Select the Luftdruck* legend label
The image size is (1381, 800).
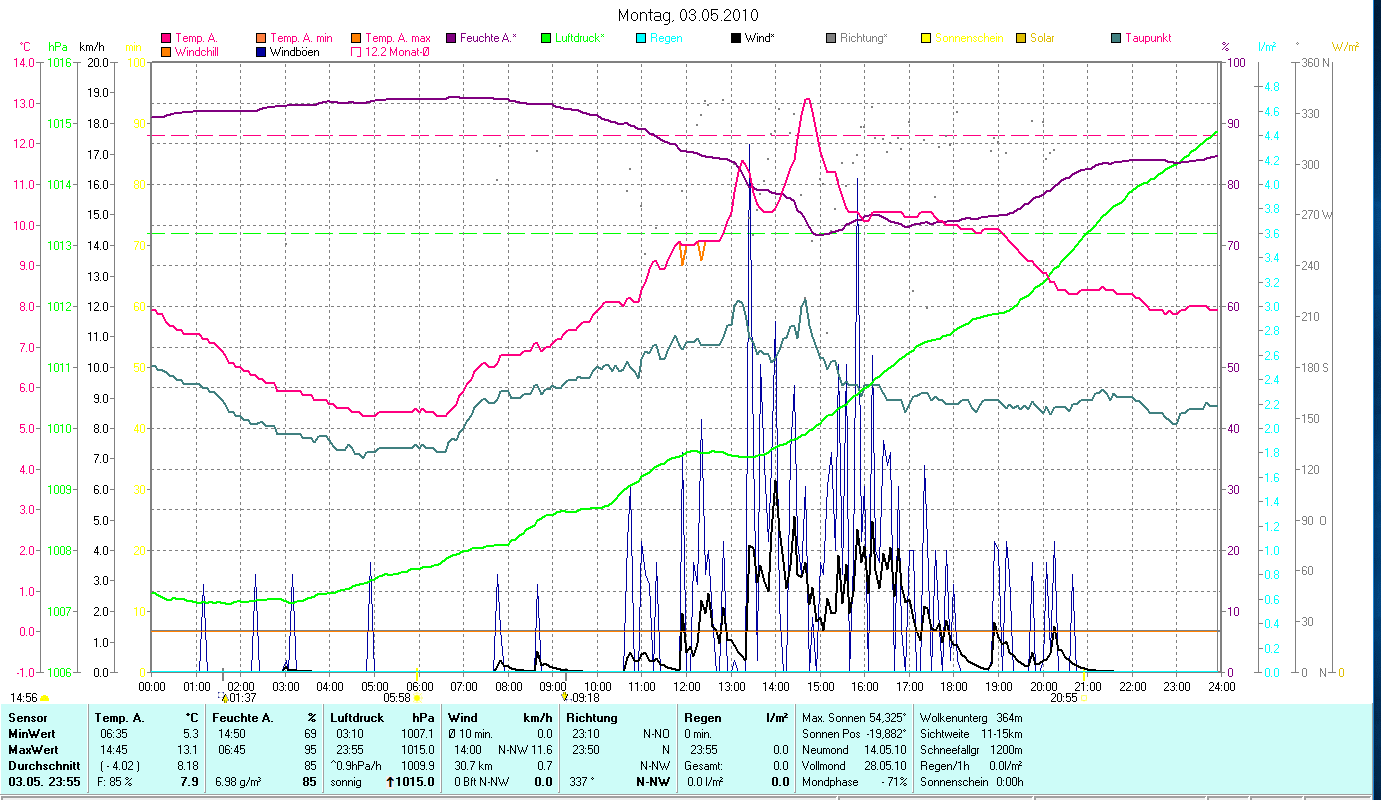click(579, 39)
